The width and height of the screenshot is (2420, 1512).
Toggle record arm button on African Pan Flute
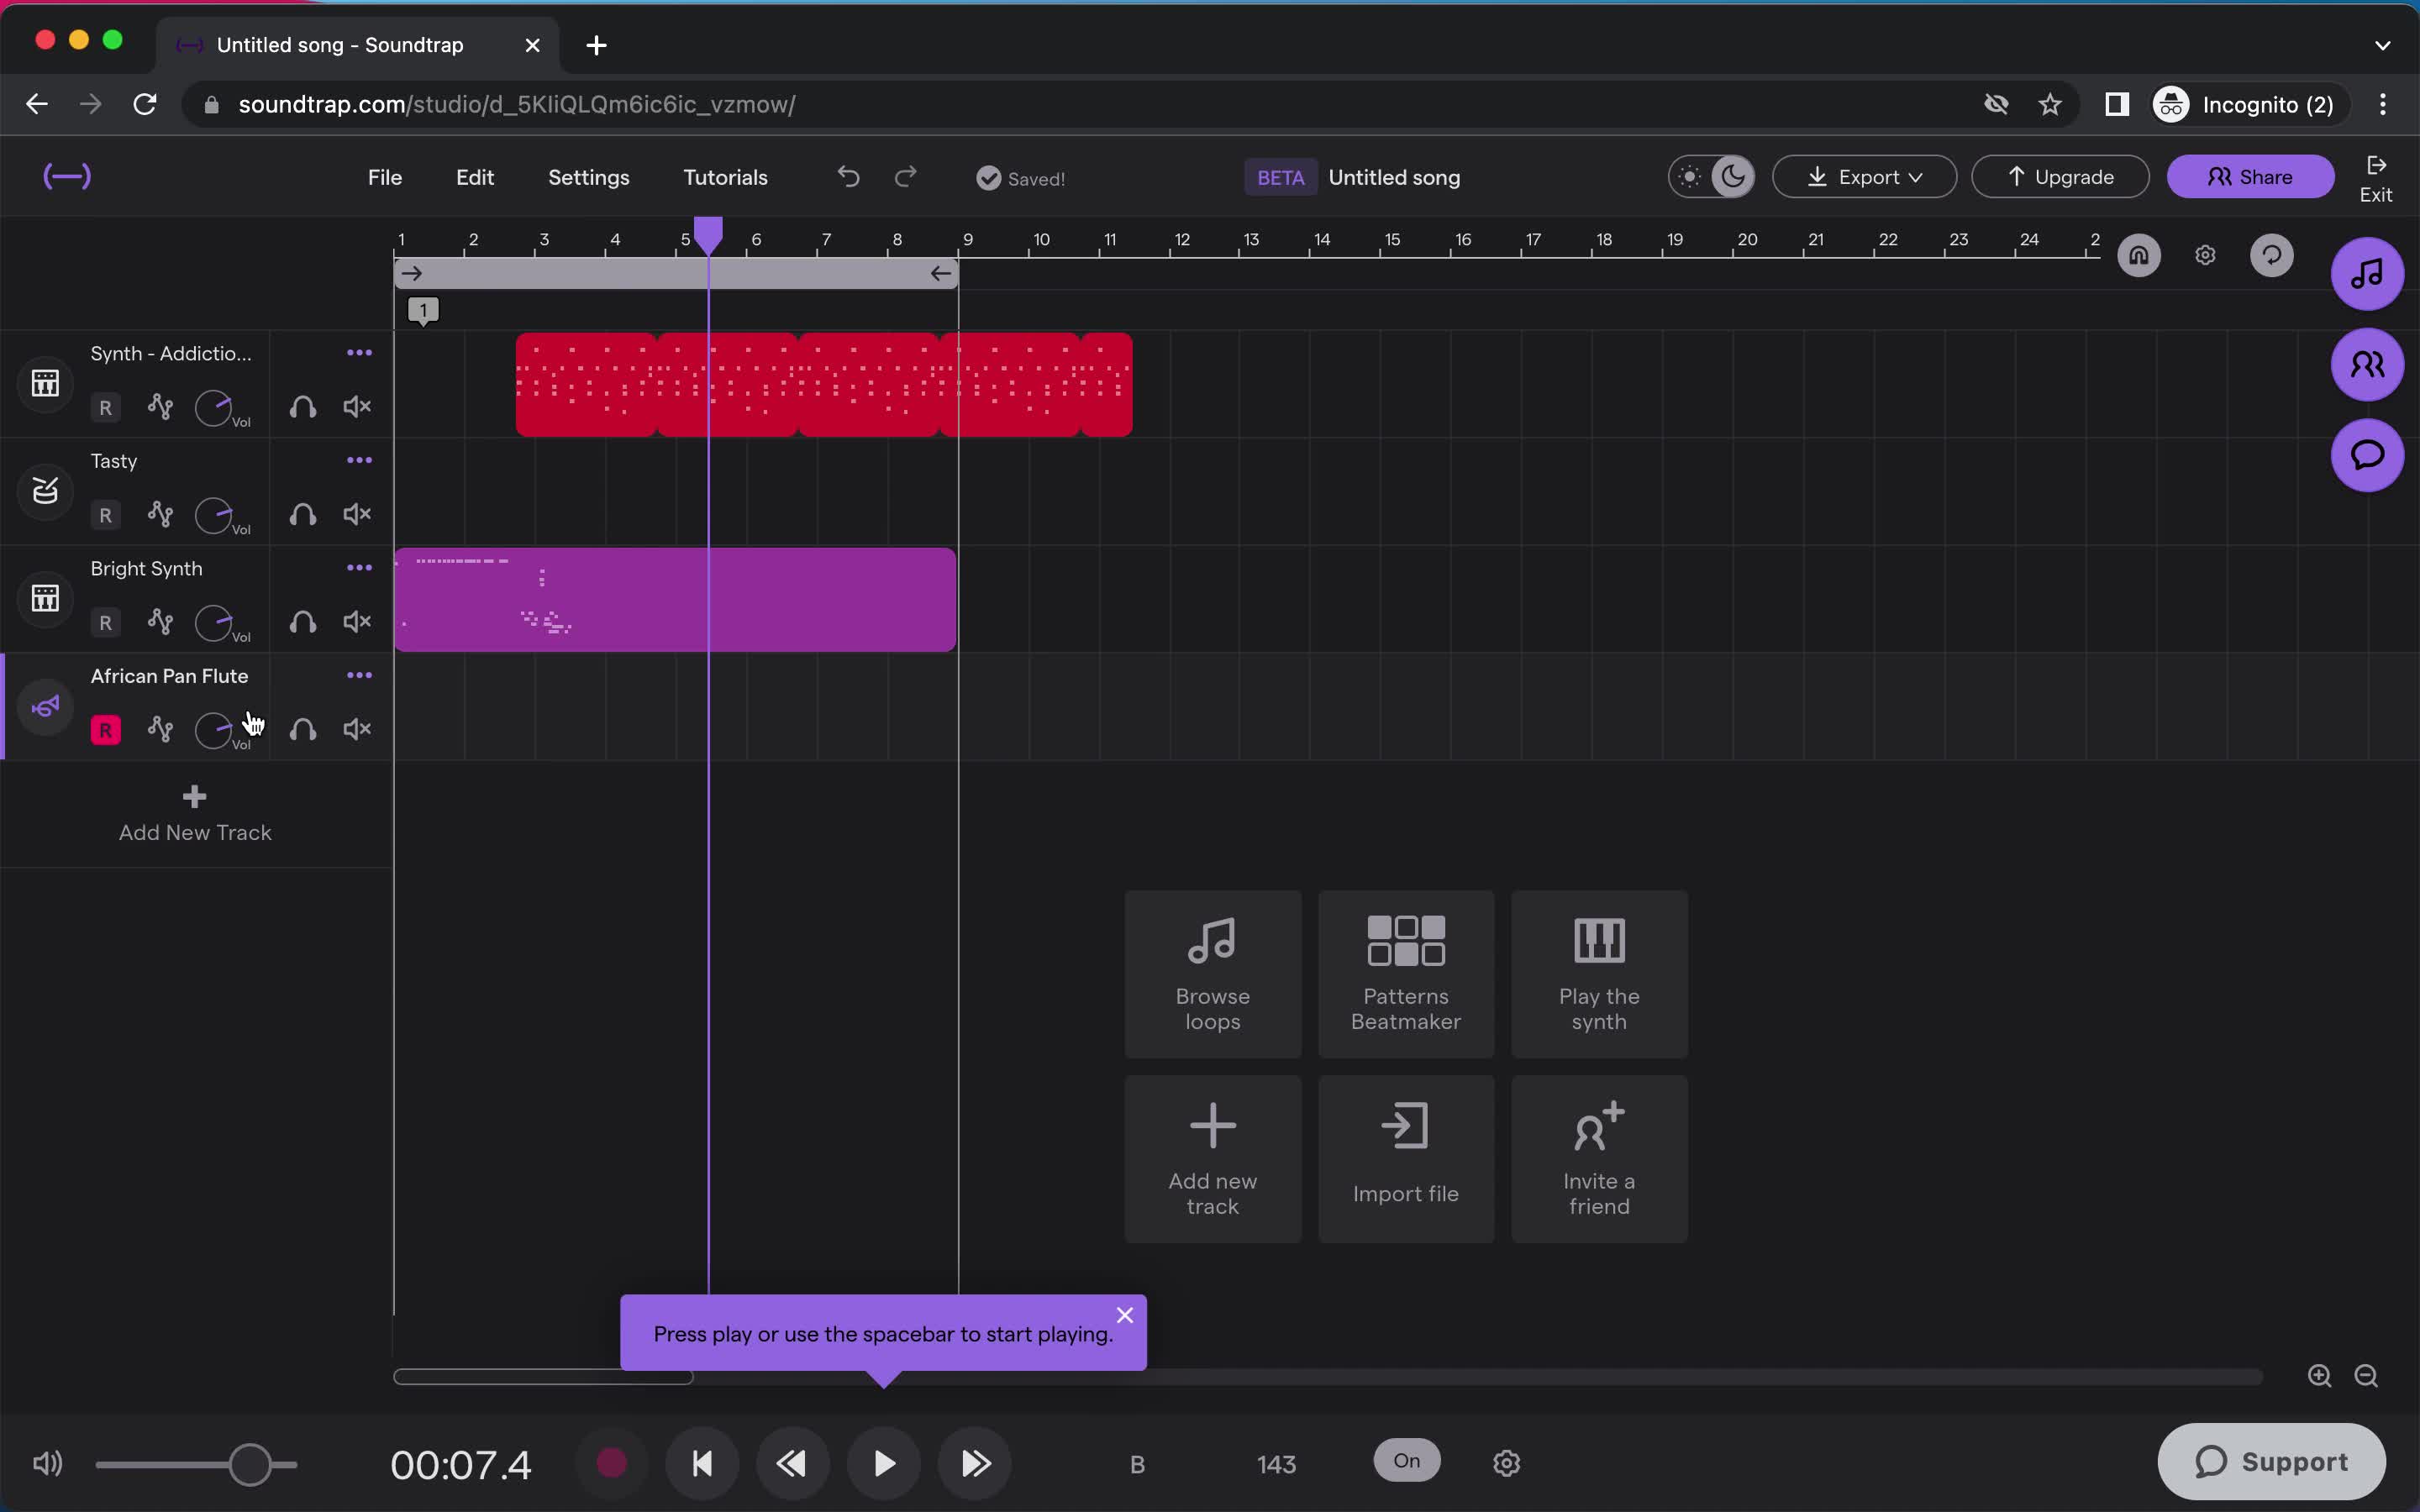104,728
